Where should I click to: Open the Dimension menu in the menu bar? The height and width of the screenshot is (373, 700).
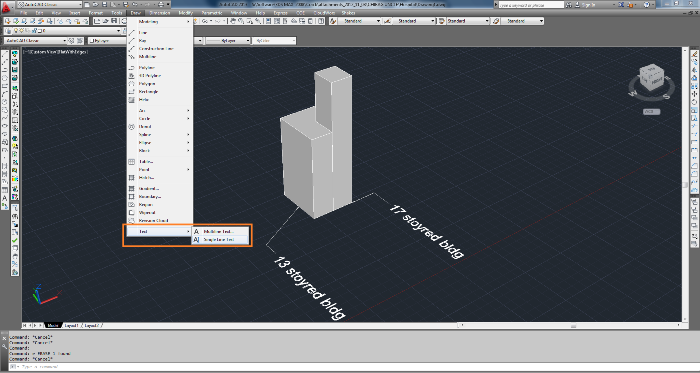point(160,13)
